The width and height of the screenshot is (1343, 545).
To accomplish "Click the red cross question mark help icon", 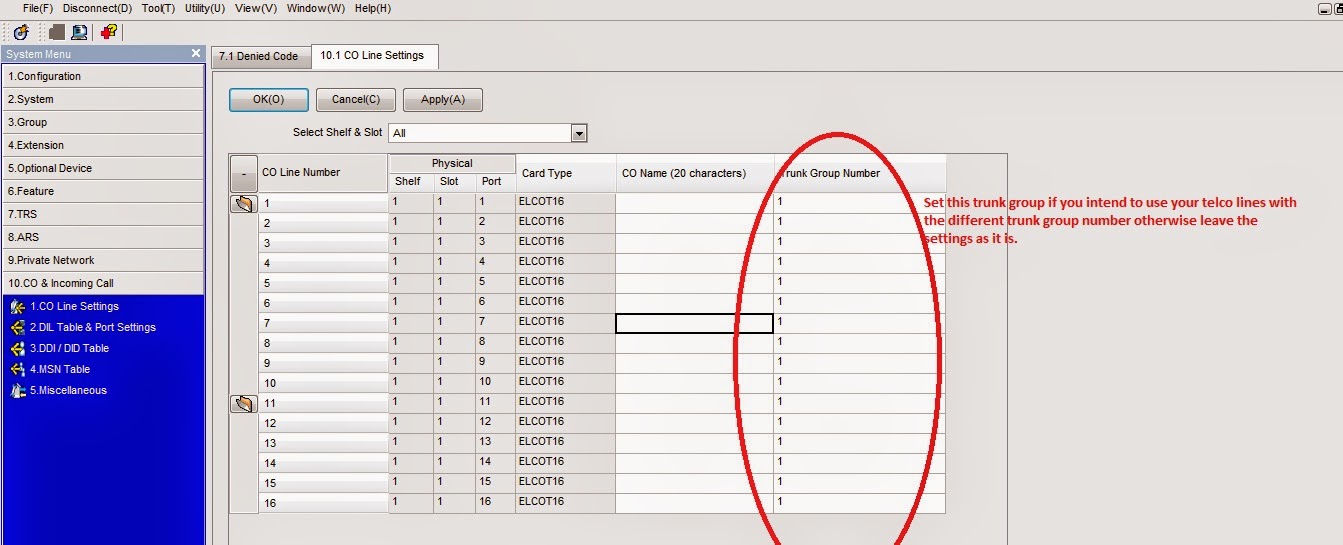I will click(x=109, y=32).
